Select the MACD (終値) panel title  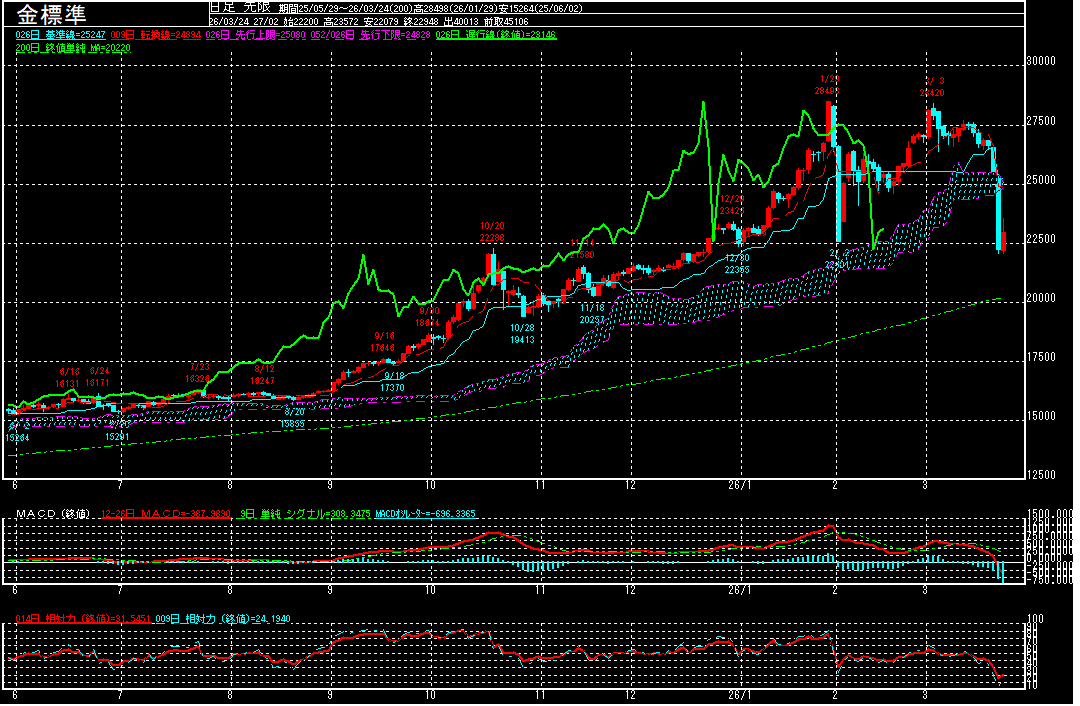point(50,514)
